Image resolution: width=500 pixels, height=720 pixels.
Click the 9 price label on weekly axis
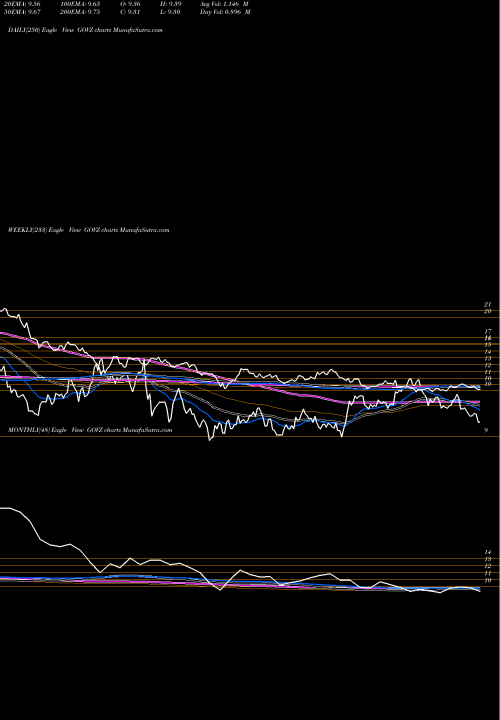(486, 430)
